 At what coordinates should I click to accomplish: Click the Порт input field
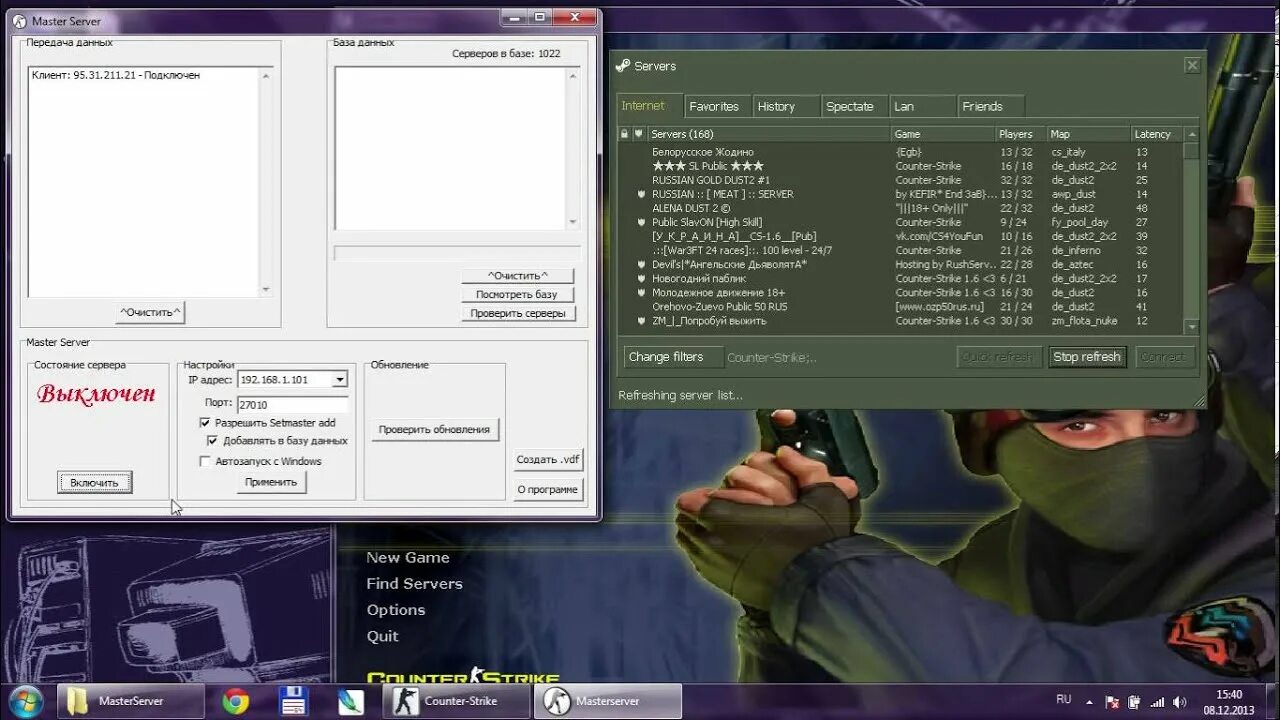click(x=292, y=405)
